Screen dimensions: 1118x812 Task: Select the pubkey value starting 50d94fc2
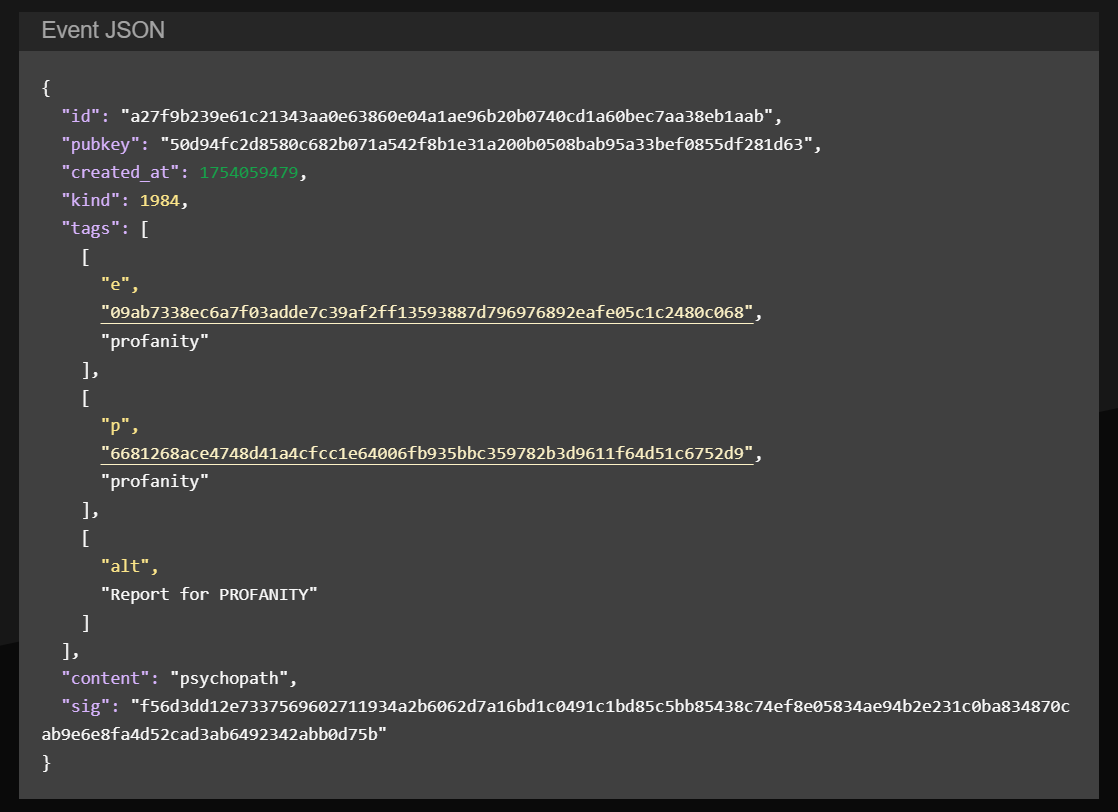(486, 145)
